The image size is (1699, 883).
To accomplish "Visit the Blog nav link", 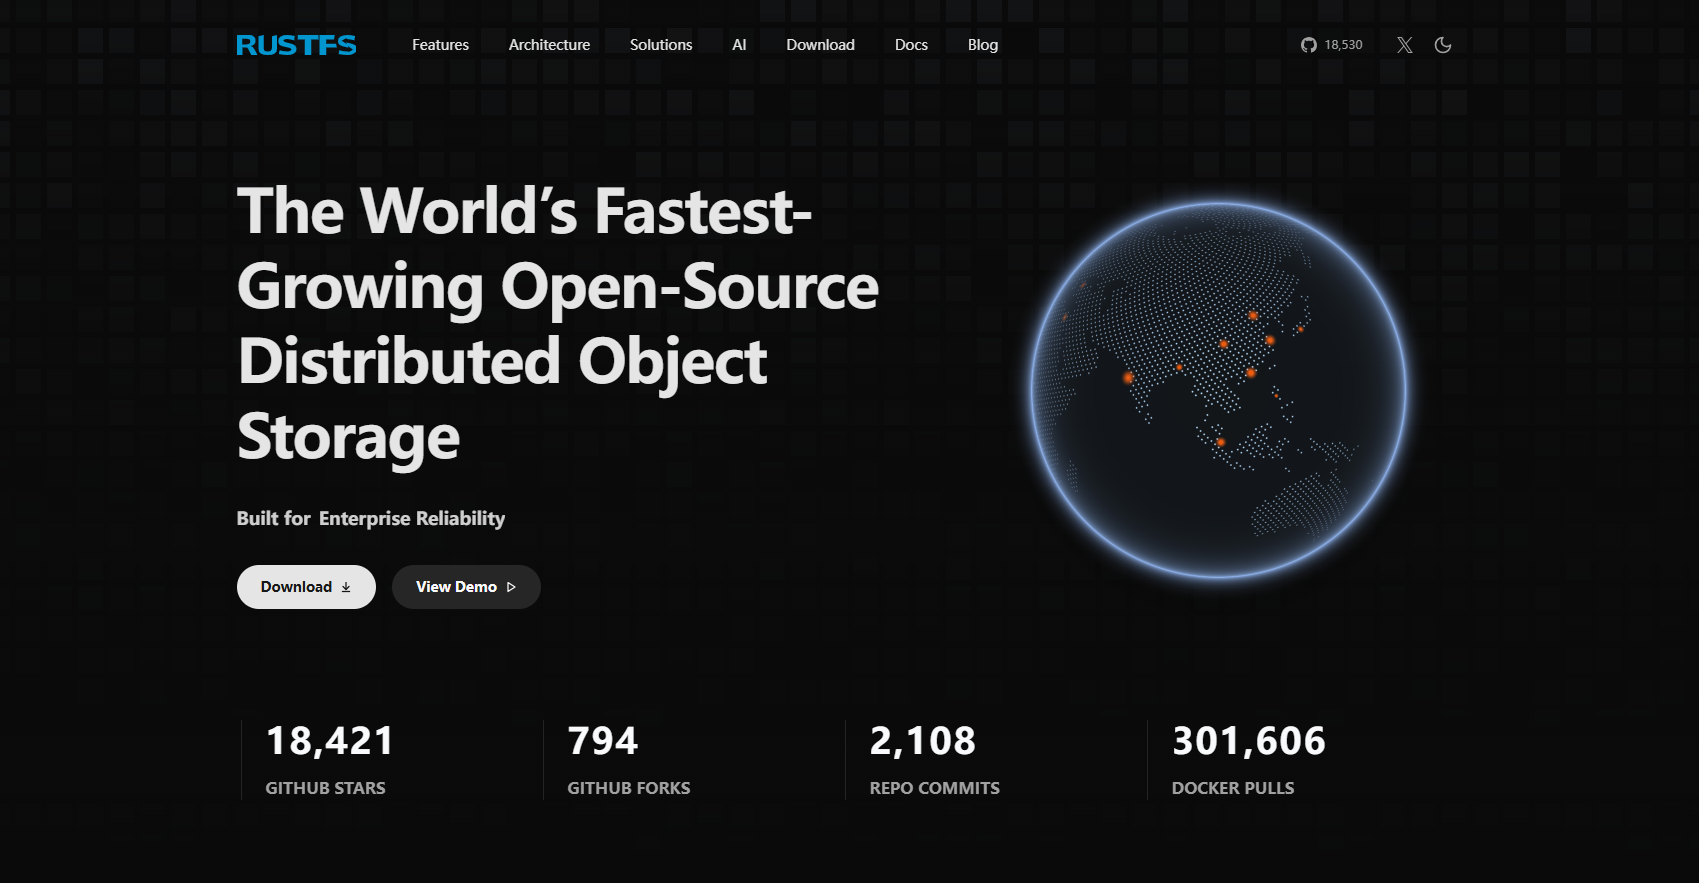I will point(983,45).
